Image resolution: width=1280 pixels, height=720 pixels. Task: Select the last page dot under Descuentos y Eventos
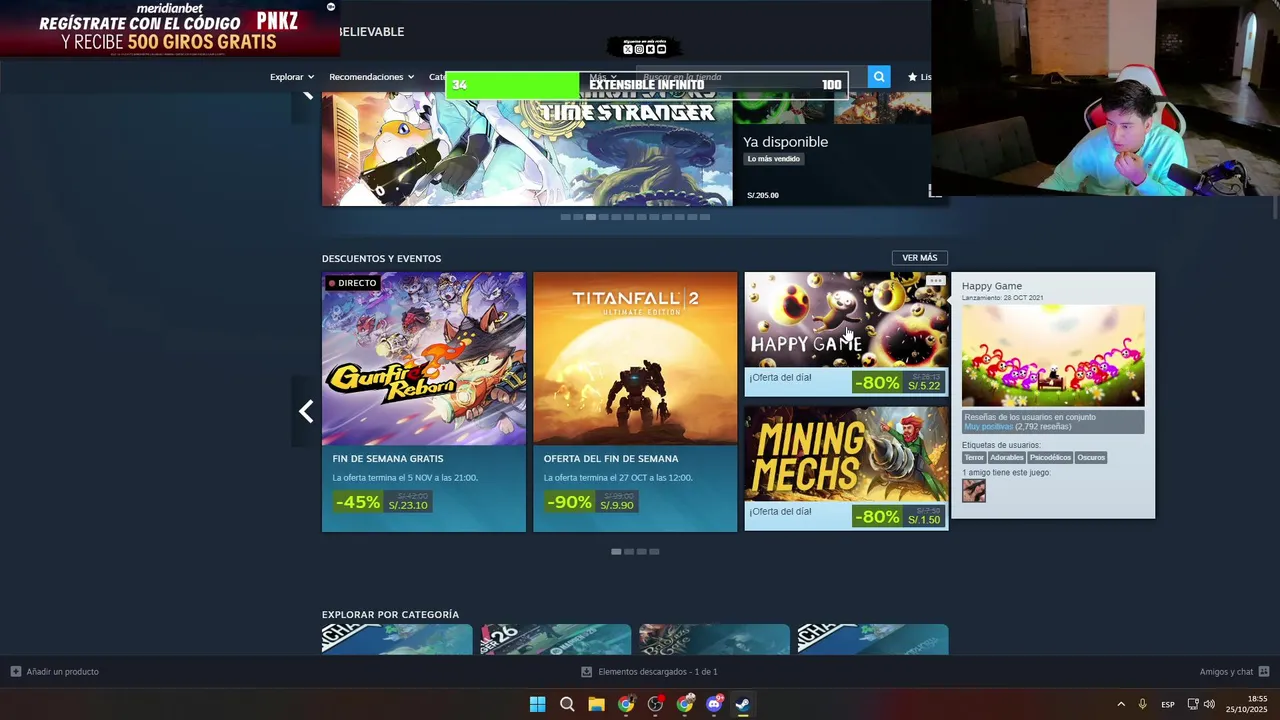point(654,552)
